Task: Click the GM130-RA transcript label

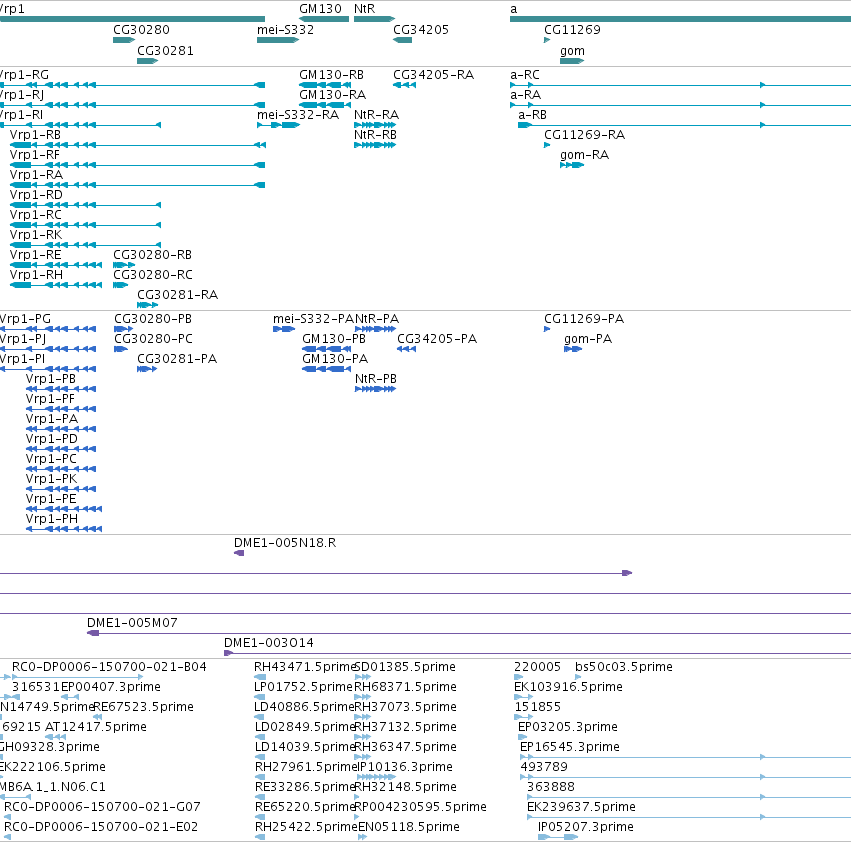Action: (333, 95)
